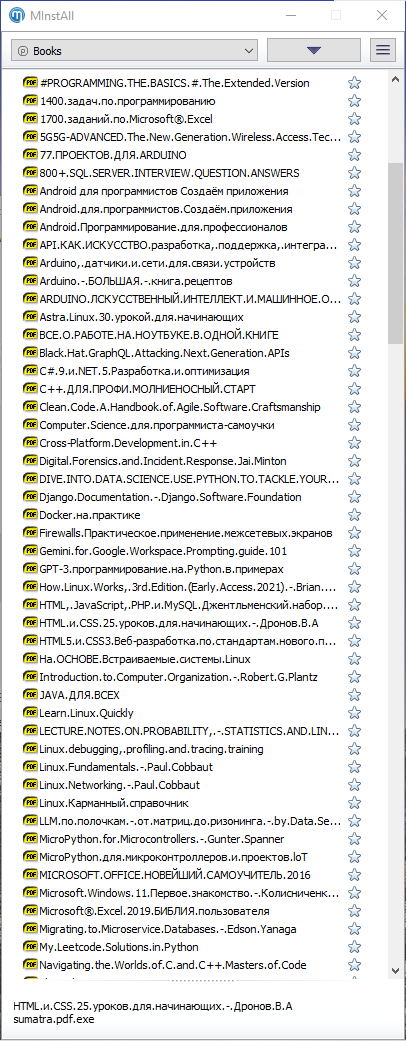Select ВСЕ.О.РАБОТЕ.НА.НОУТБУКЕ entry
The image size is (406, 1041).
click(x=159, y=335)
